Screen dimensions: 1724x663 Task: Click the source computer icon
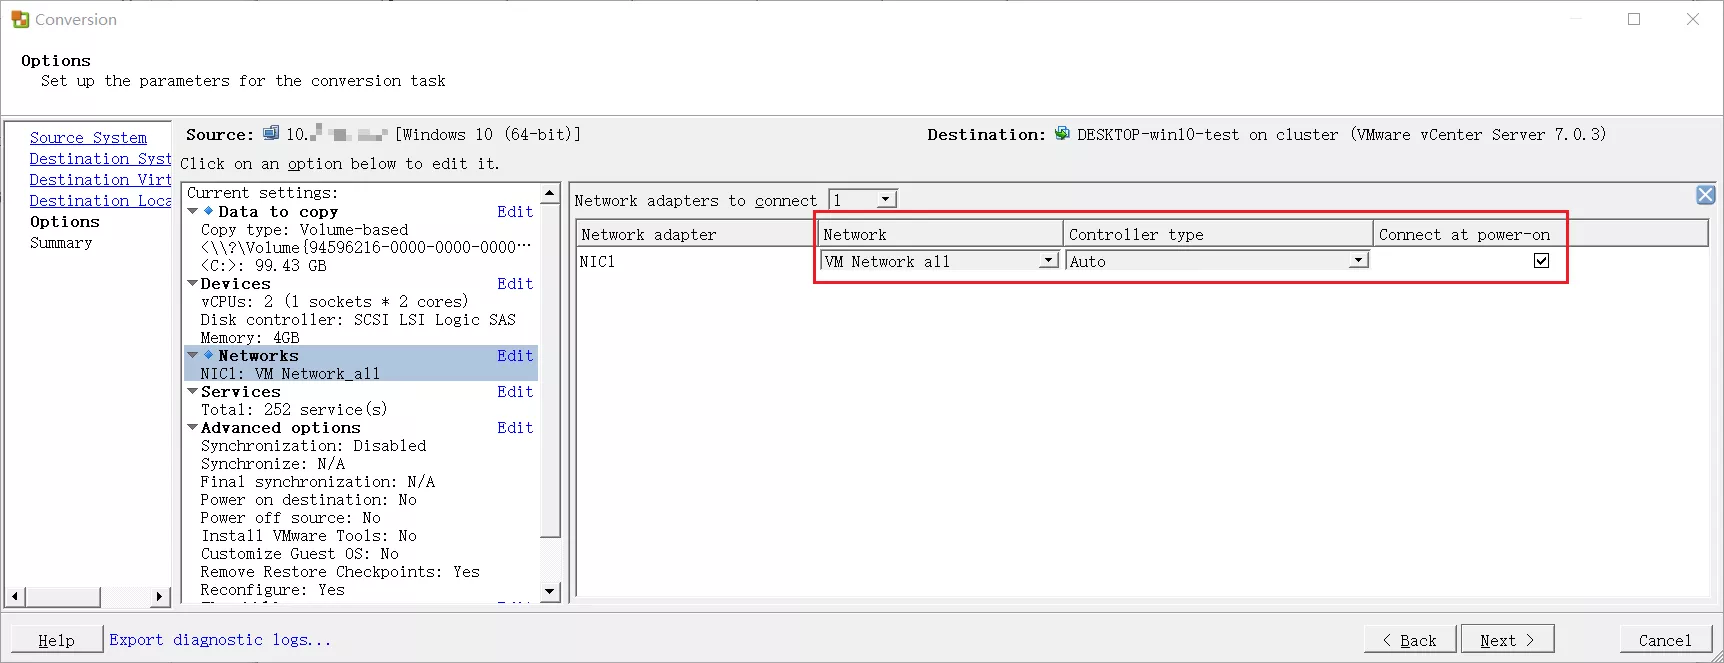pos(271,134)
